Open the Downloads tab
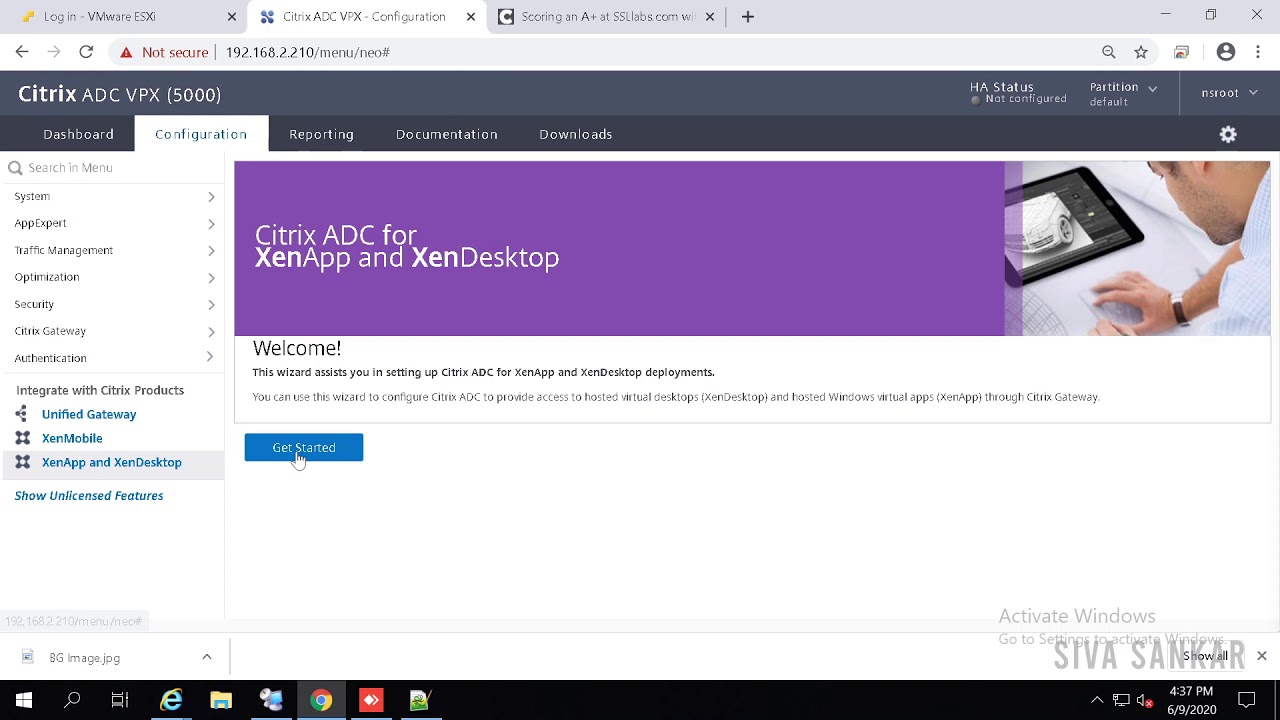Screen dimensions: 1280x720 (x=575, y=134)
